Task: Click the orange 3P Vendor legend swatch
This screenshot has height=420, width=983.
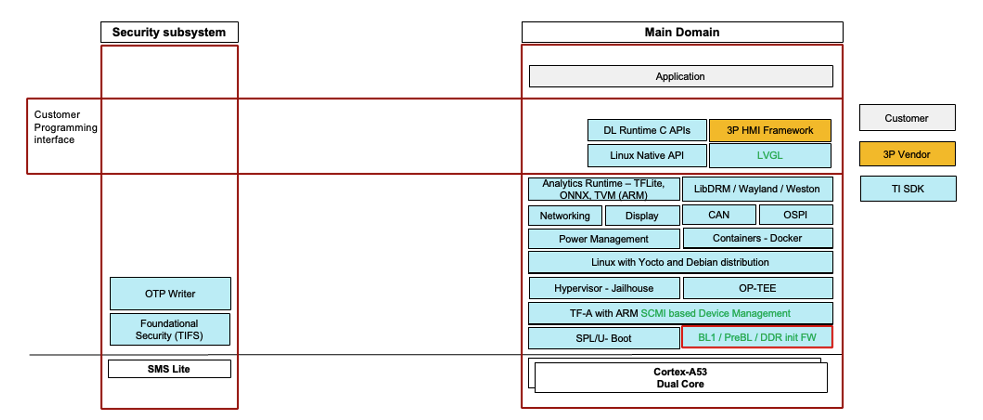Action: click(x=907, y=153)
